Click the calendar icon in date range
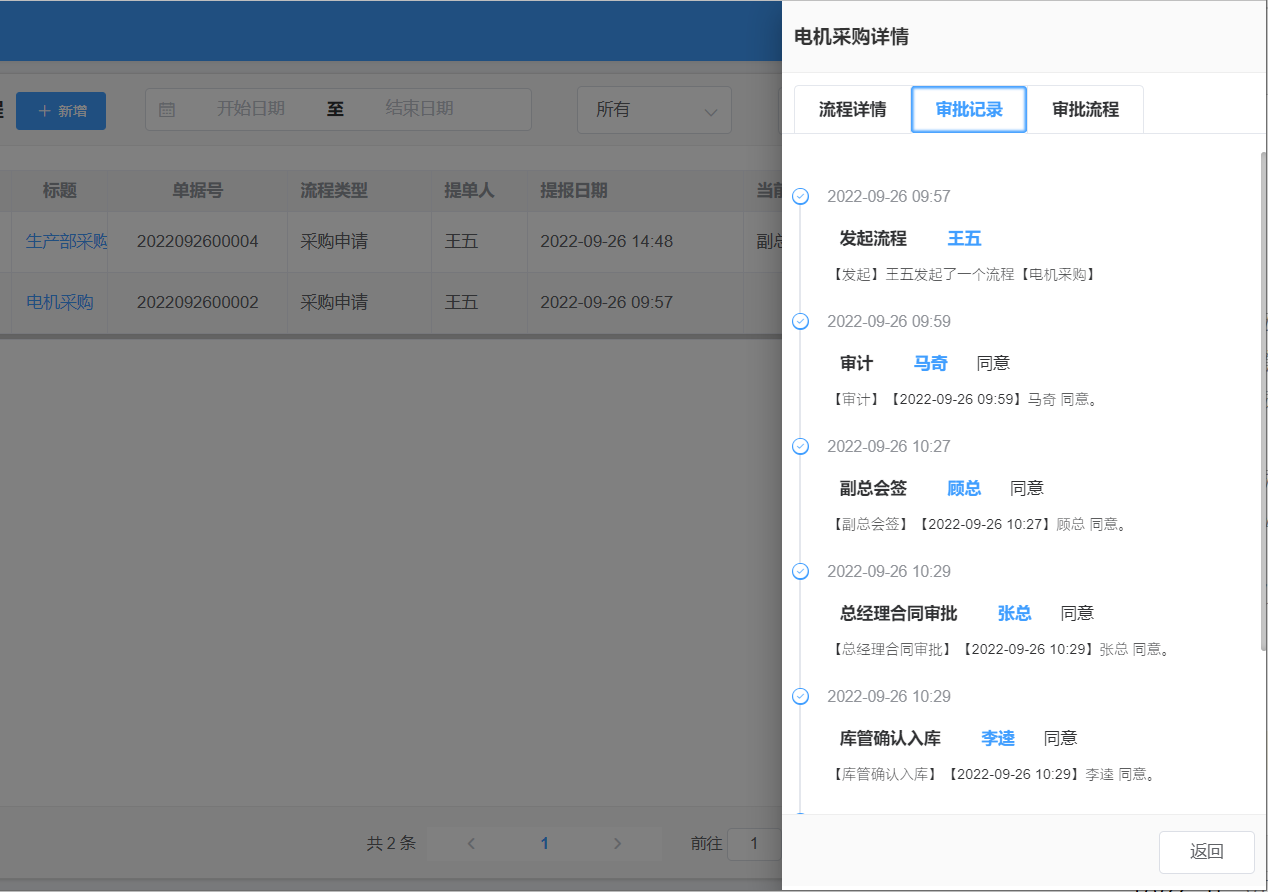This screenshot has width=1268, height=892. point(167,110)
